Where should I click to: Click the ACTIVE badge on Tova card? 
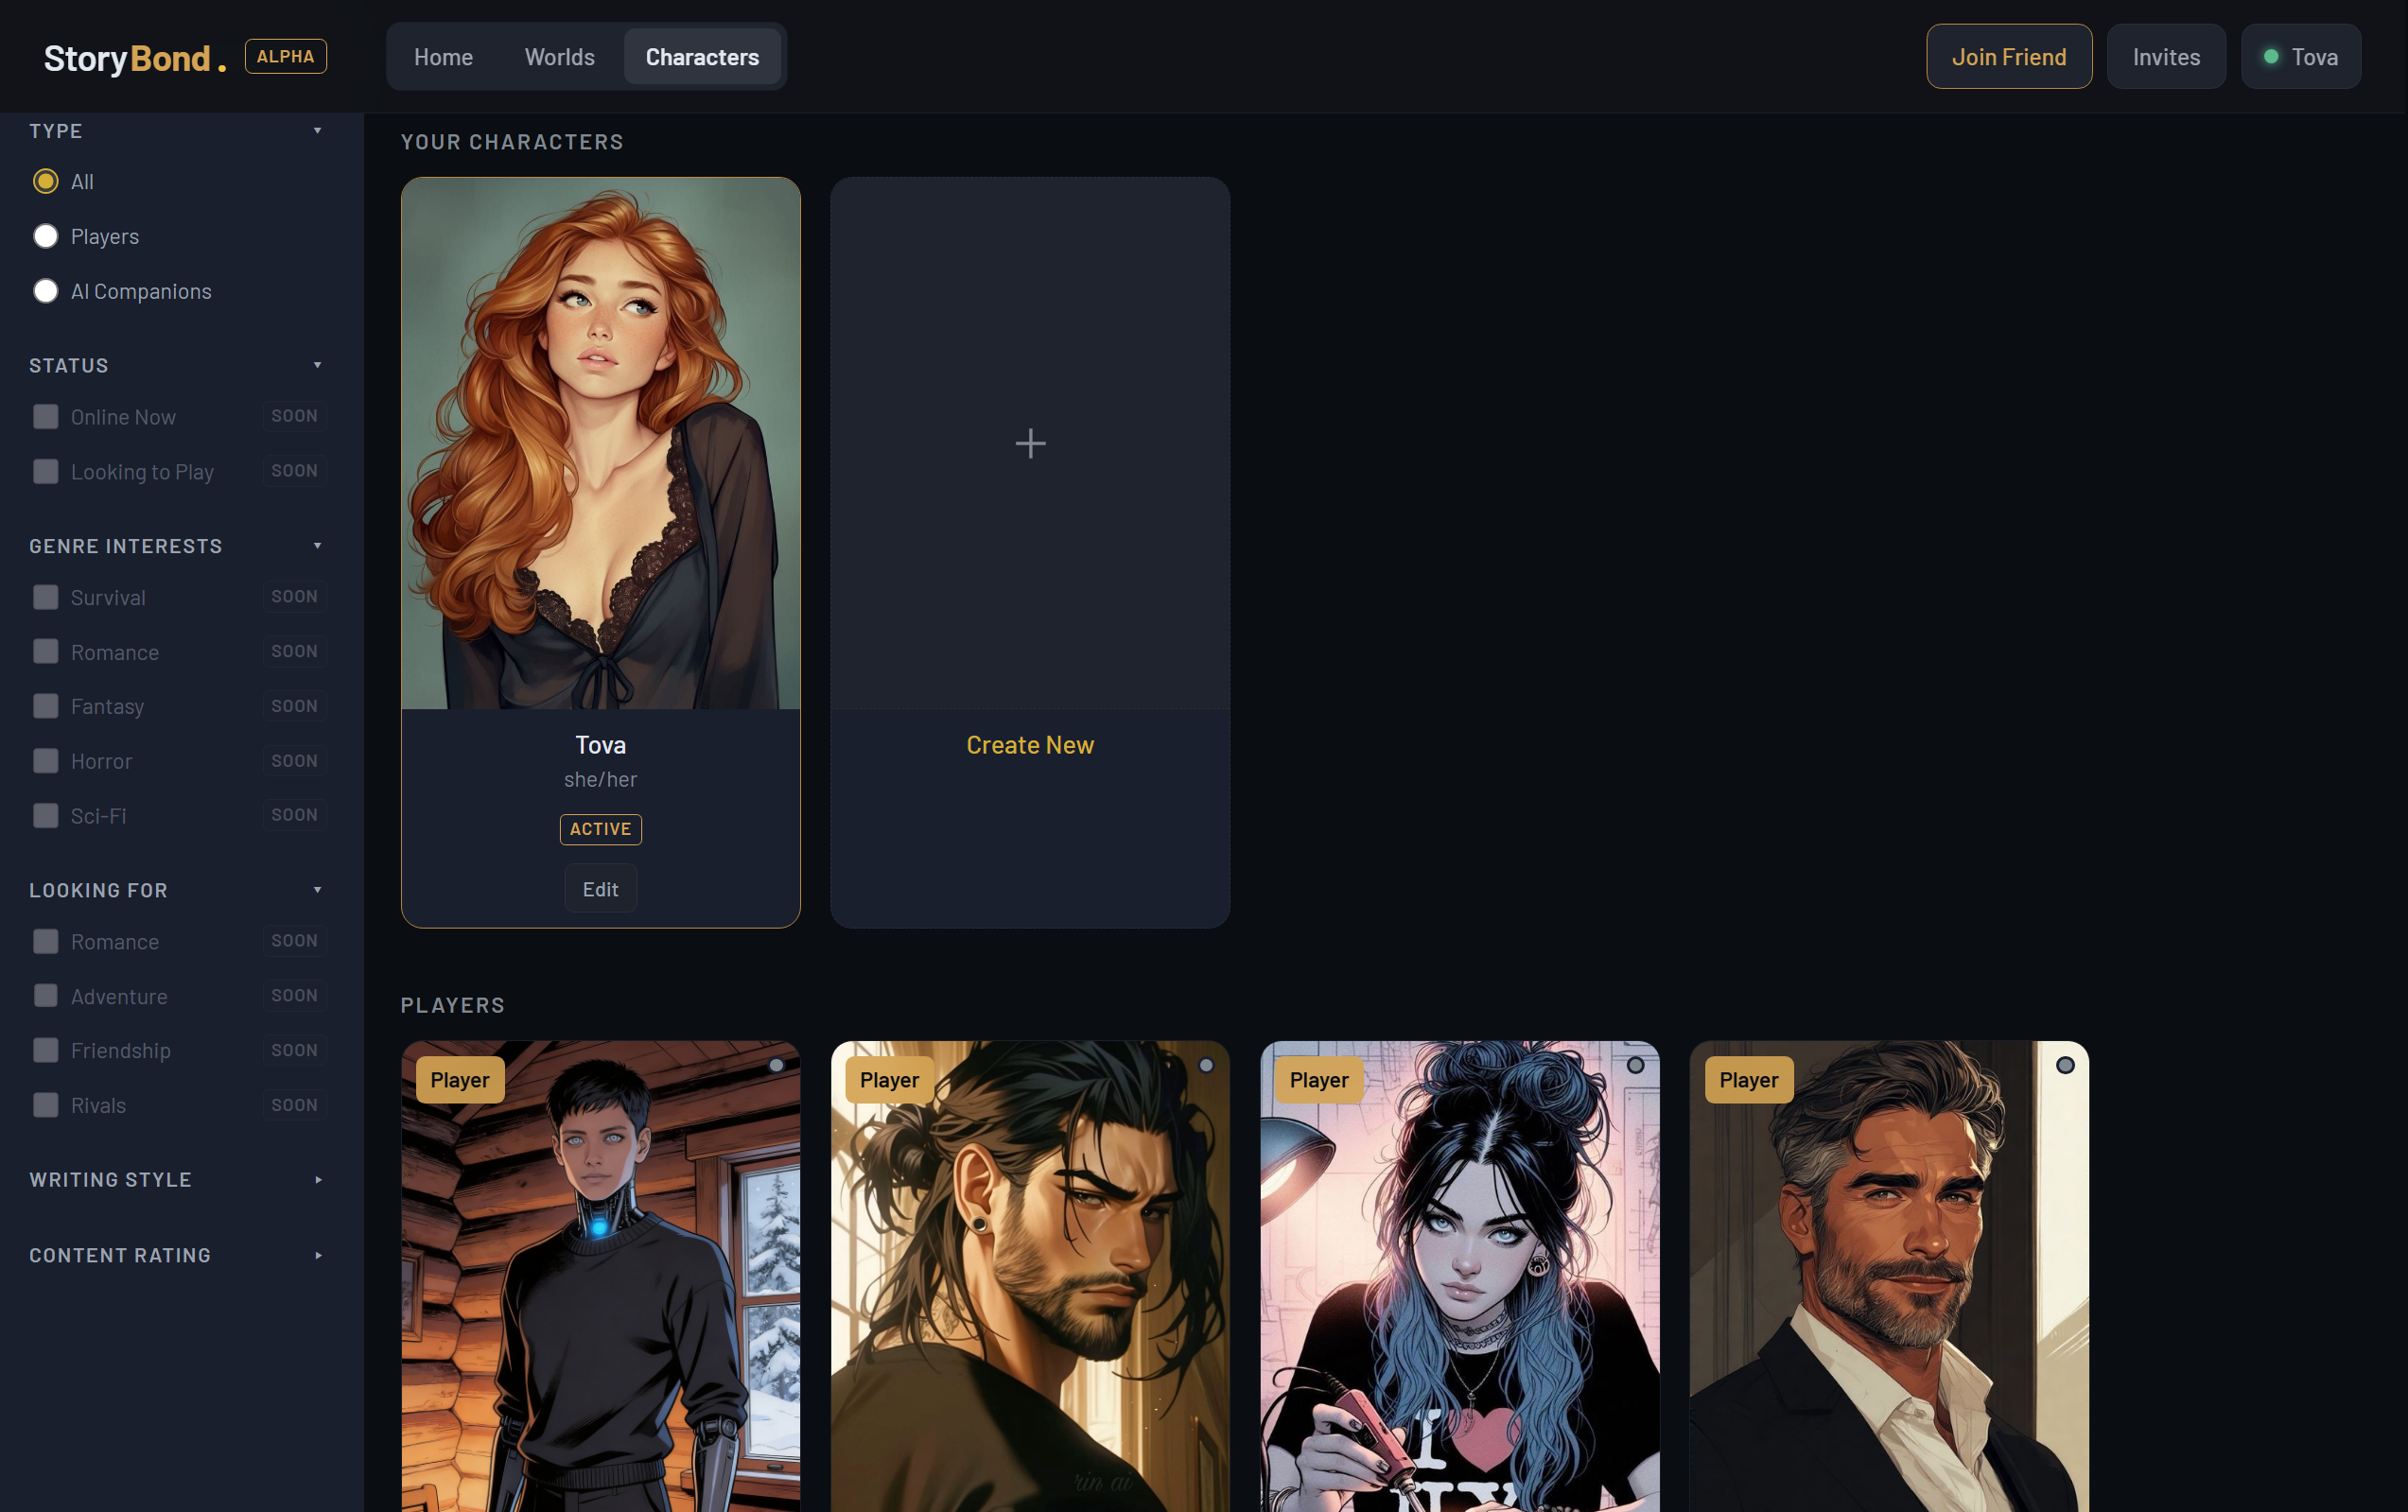(600, 829)
